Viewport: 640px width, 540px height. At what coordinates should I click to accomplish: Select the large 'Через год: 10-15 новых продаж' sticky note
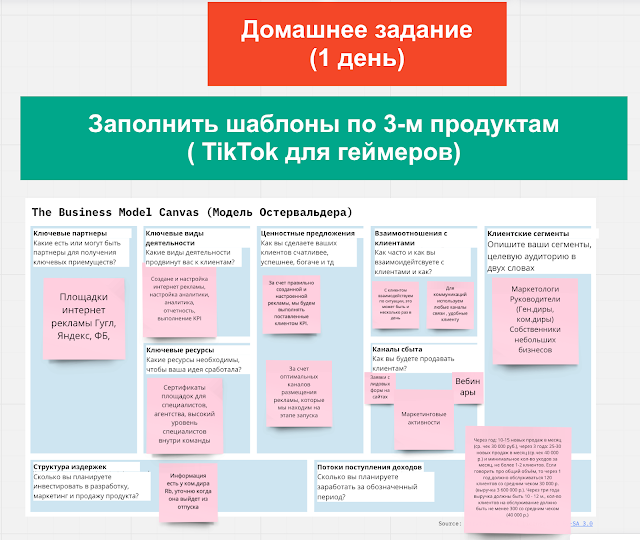point(518,480)
